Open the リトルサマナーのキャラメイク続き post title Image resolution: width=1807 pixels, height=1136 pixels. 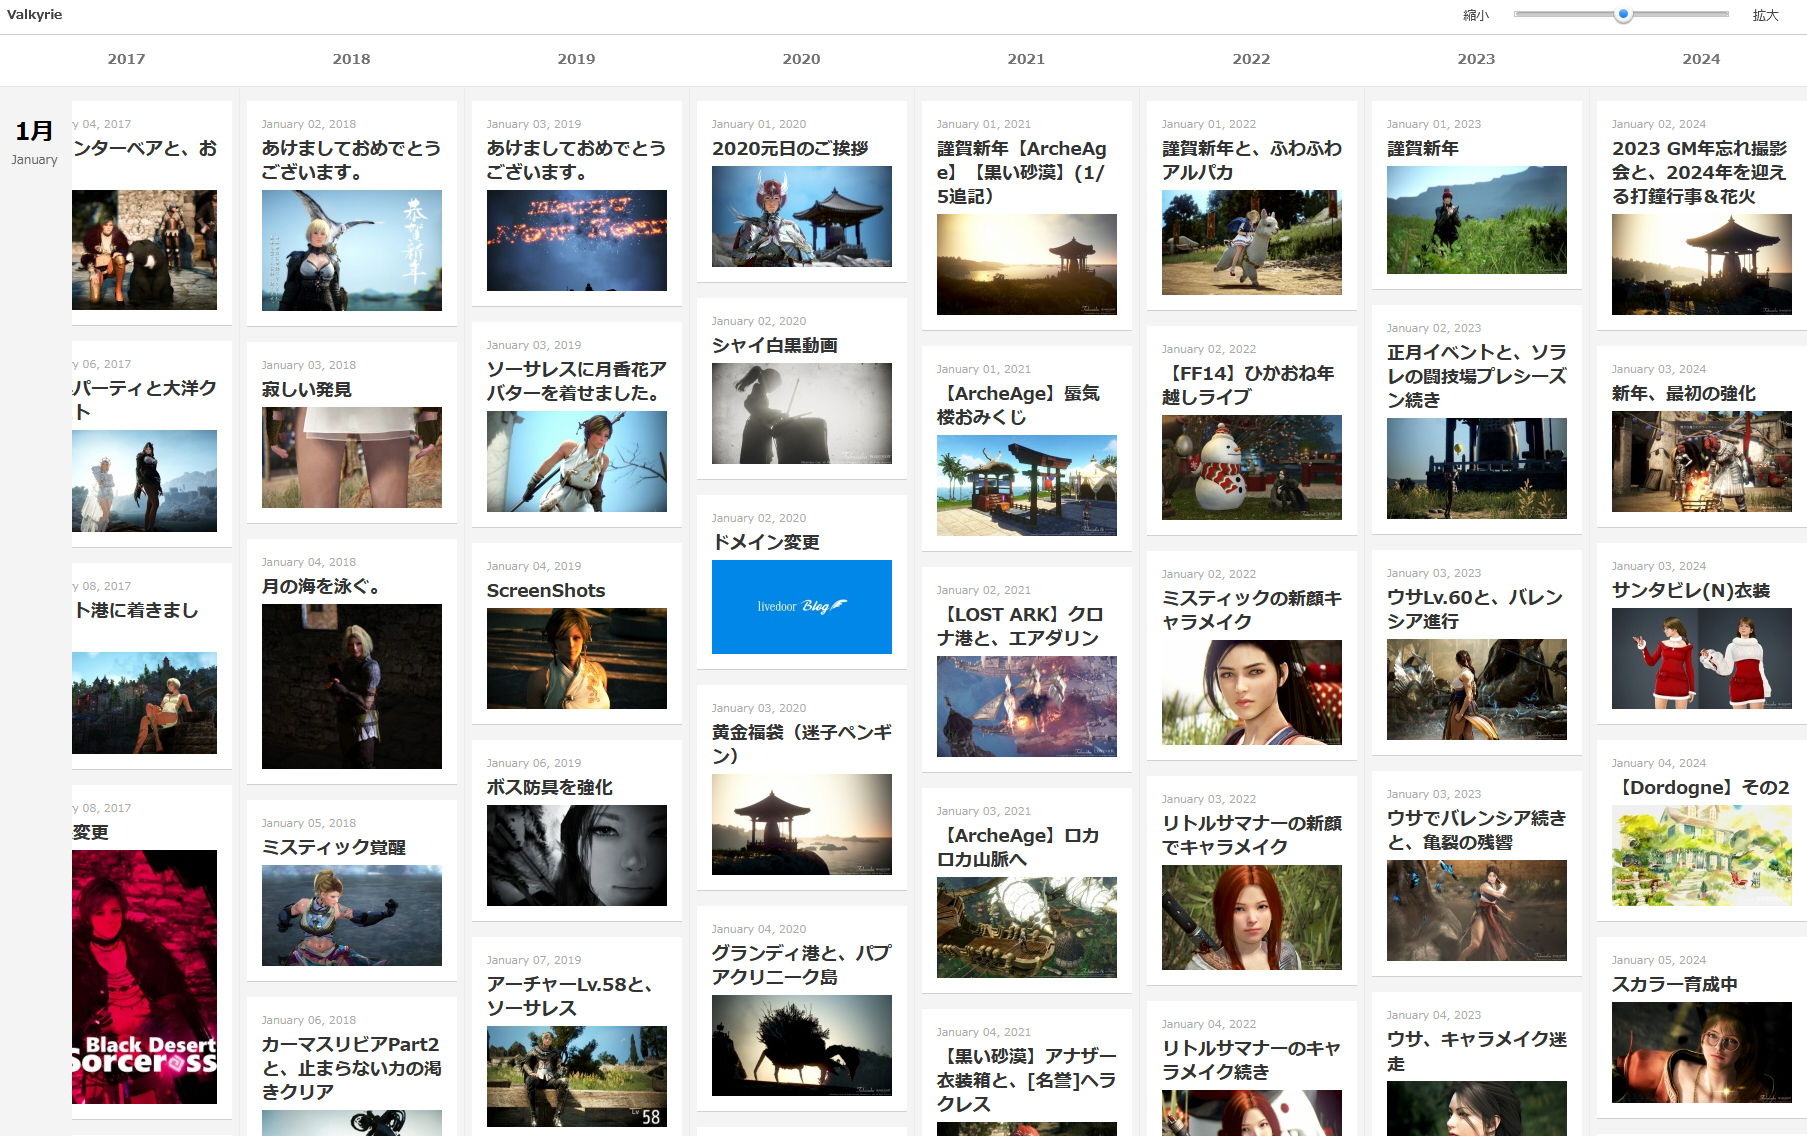click(x=1251, y=1060)
